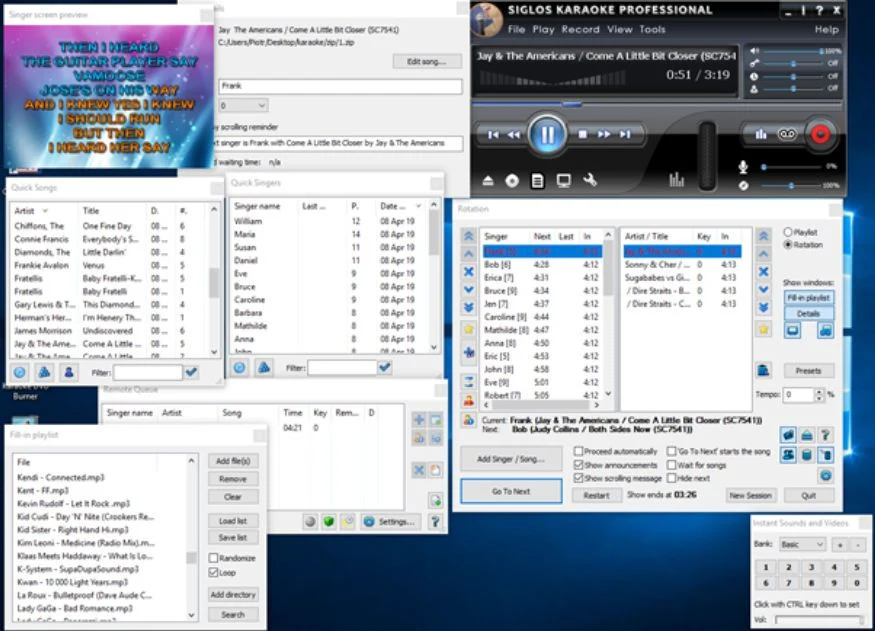Viewport: 875px width, 631px height.
Task: Check the Randomize option in Fill-in playlist
Action: click(x=214, y=558)
